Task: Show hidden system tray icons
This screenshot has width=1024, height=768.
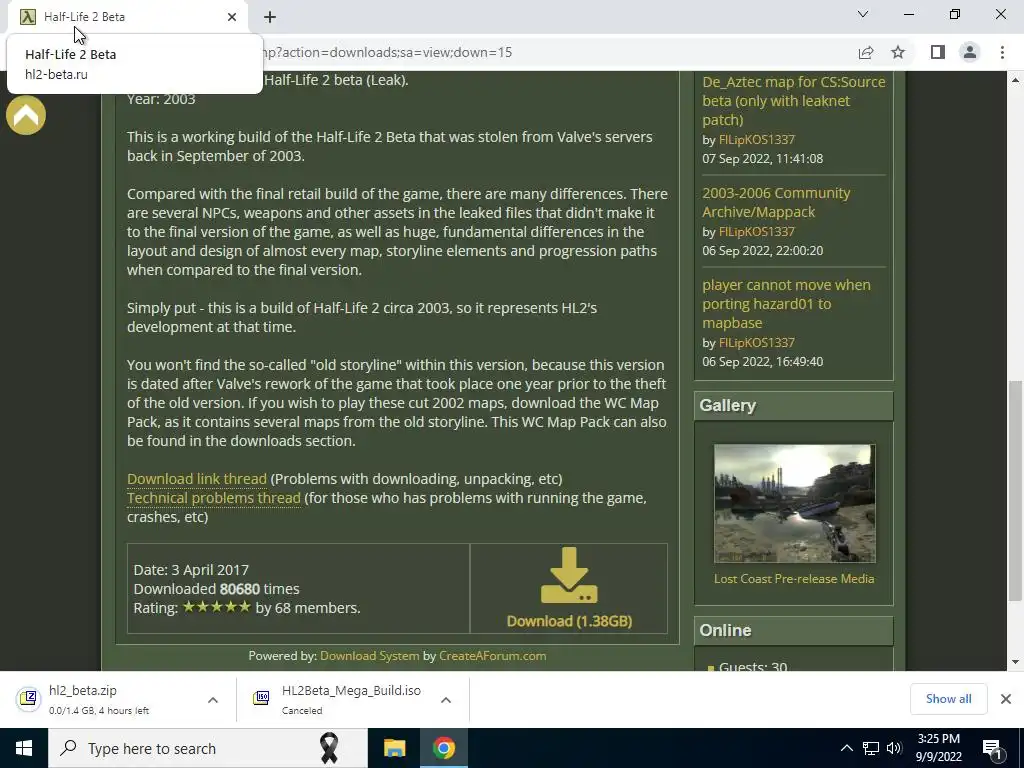Action: (x=846, y=748)
